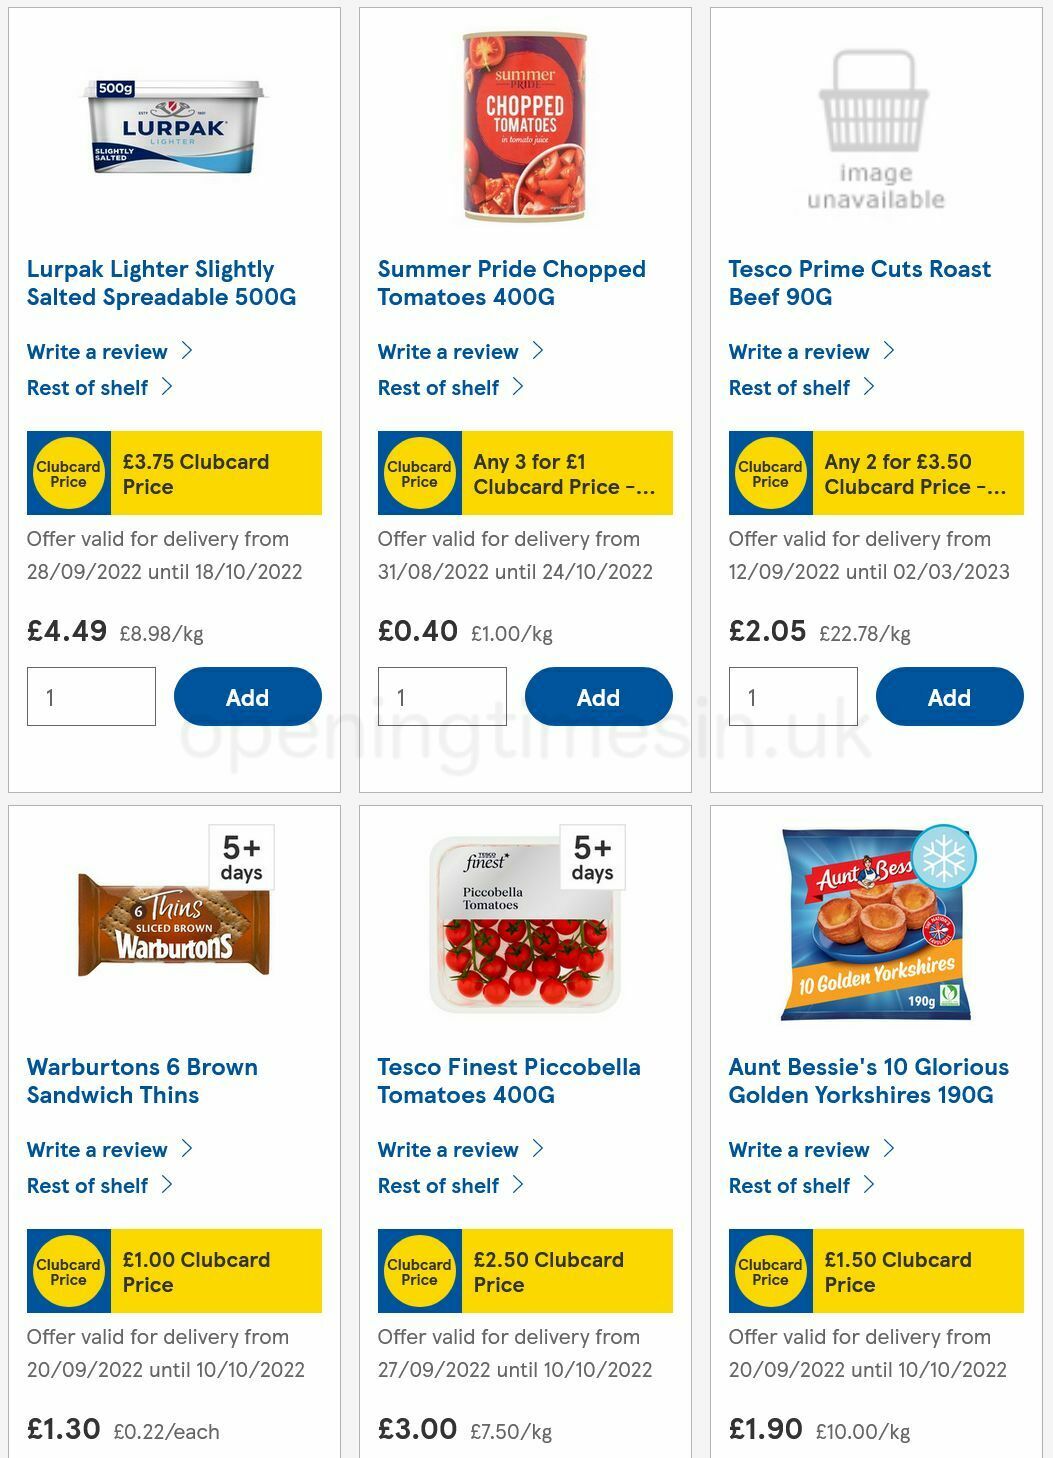
Task: Open product page for Tesco Finest Piccobella Tomatoes
Action: (x=508, y=1081)
